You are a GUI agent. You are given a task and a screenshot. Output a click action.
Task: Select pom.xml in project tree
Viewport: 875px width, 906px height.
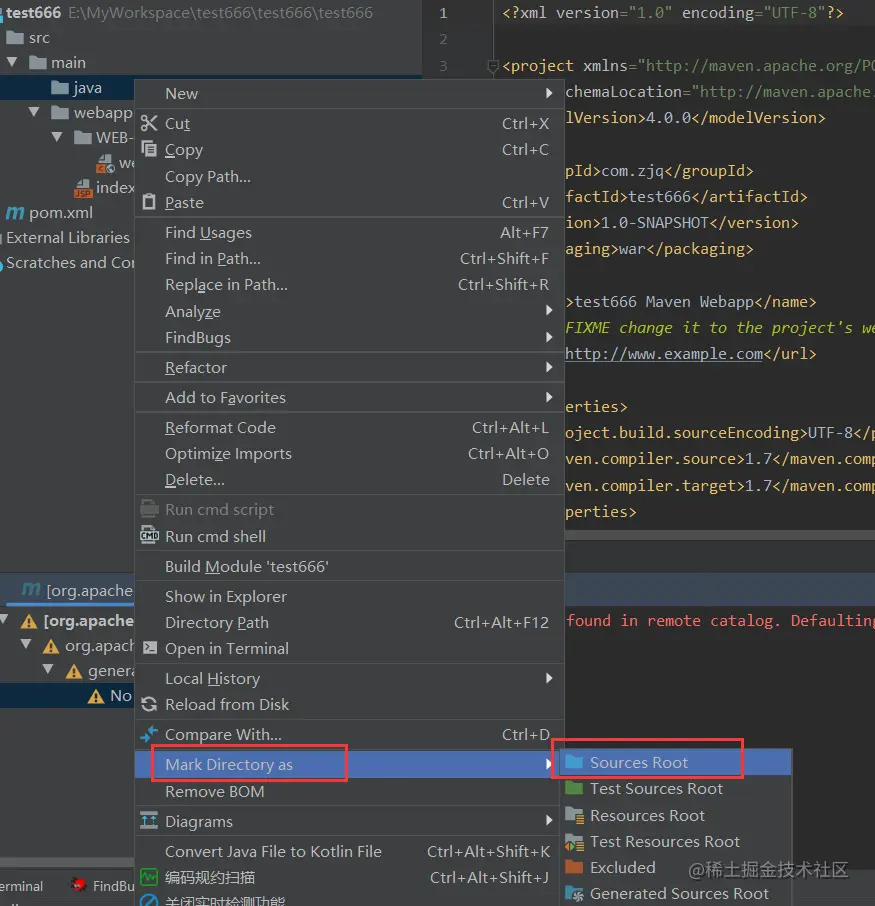click(61, 213)
